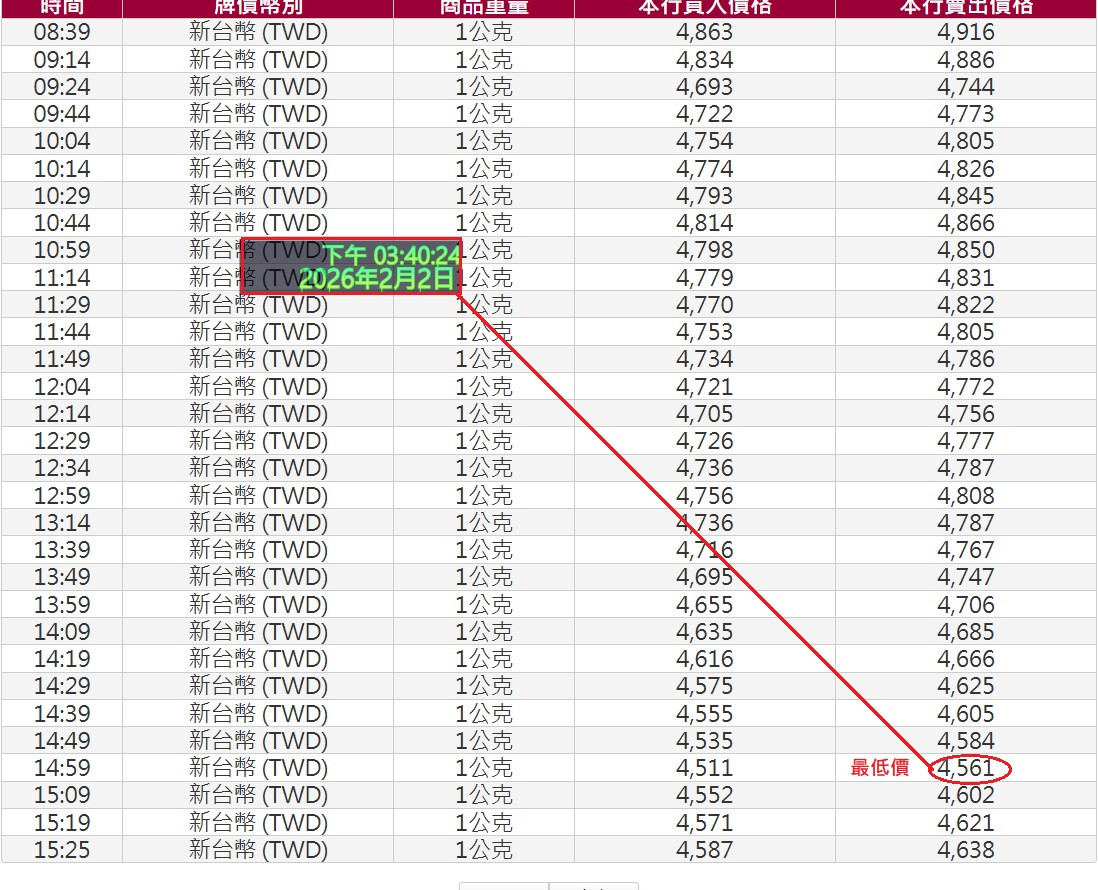Select the 12:14 time cell
Screen dimensions: 1098x890
62,414
